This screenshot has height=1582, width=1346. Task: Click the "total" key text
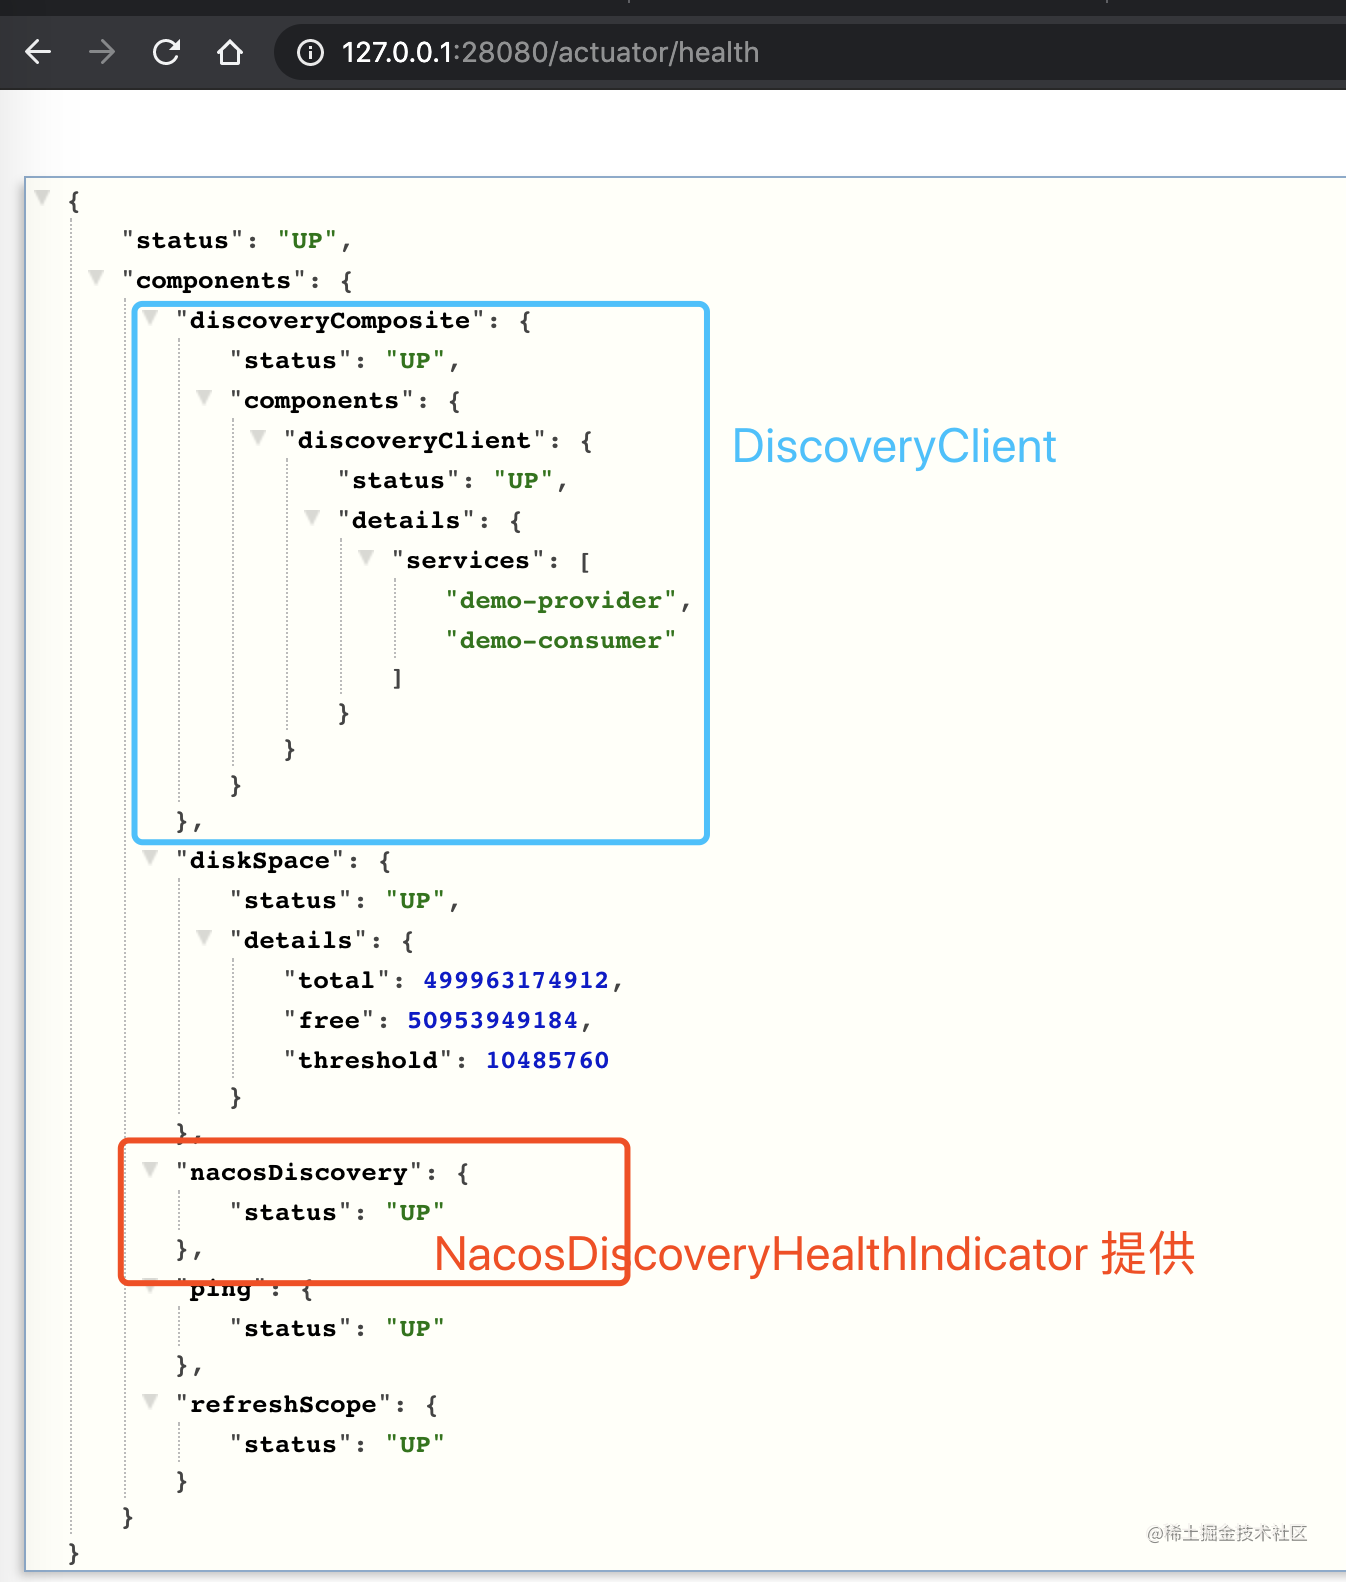click(x=336, y=980)
